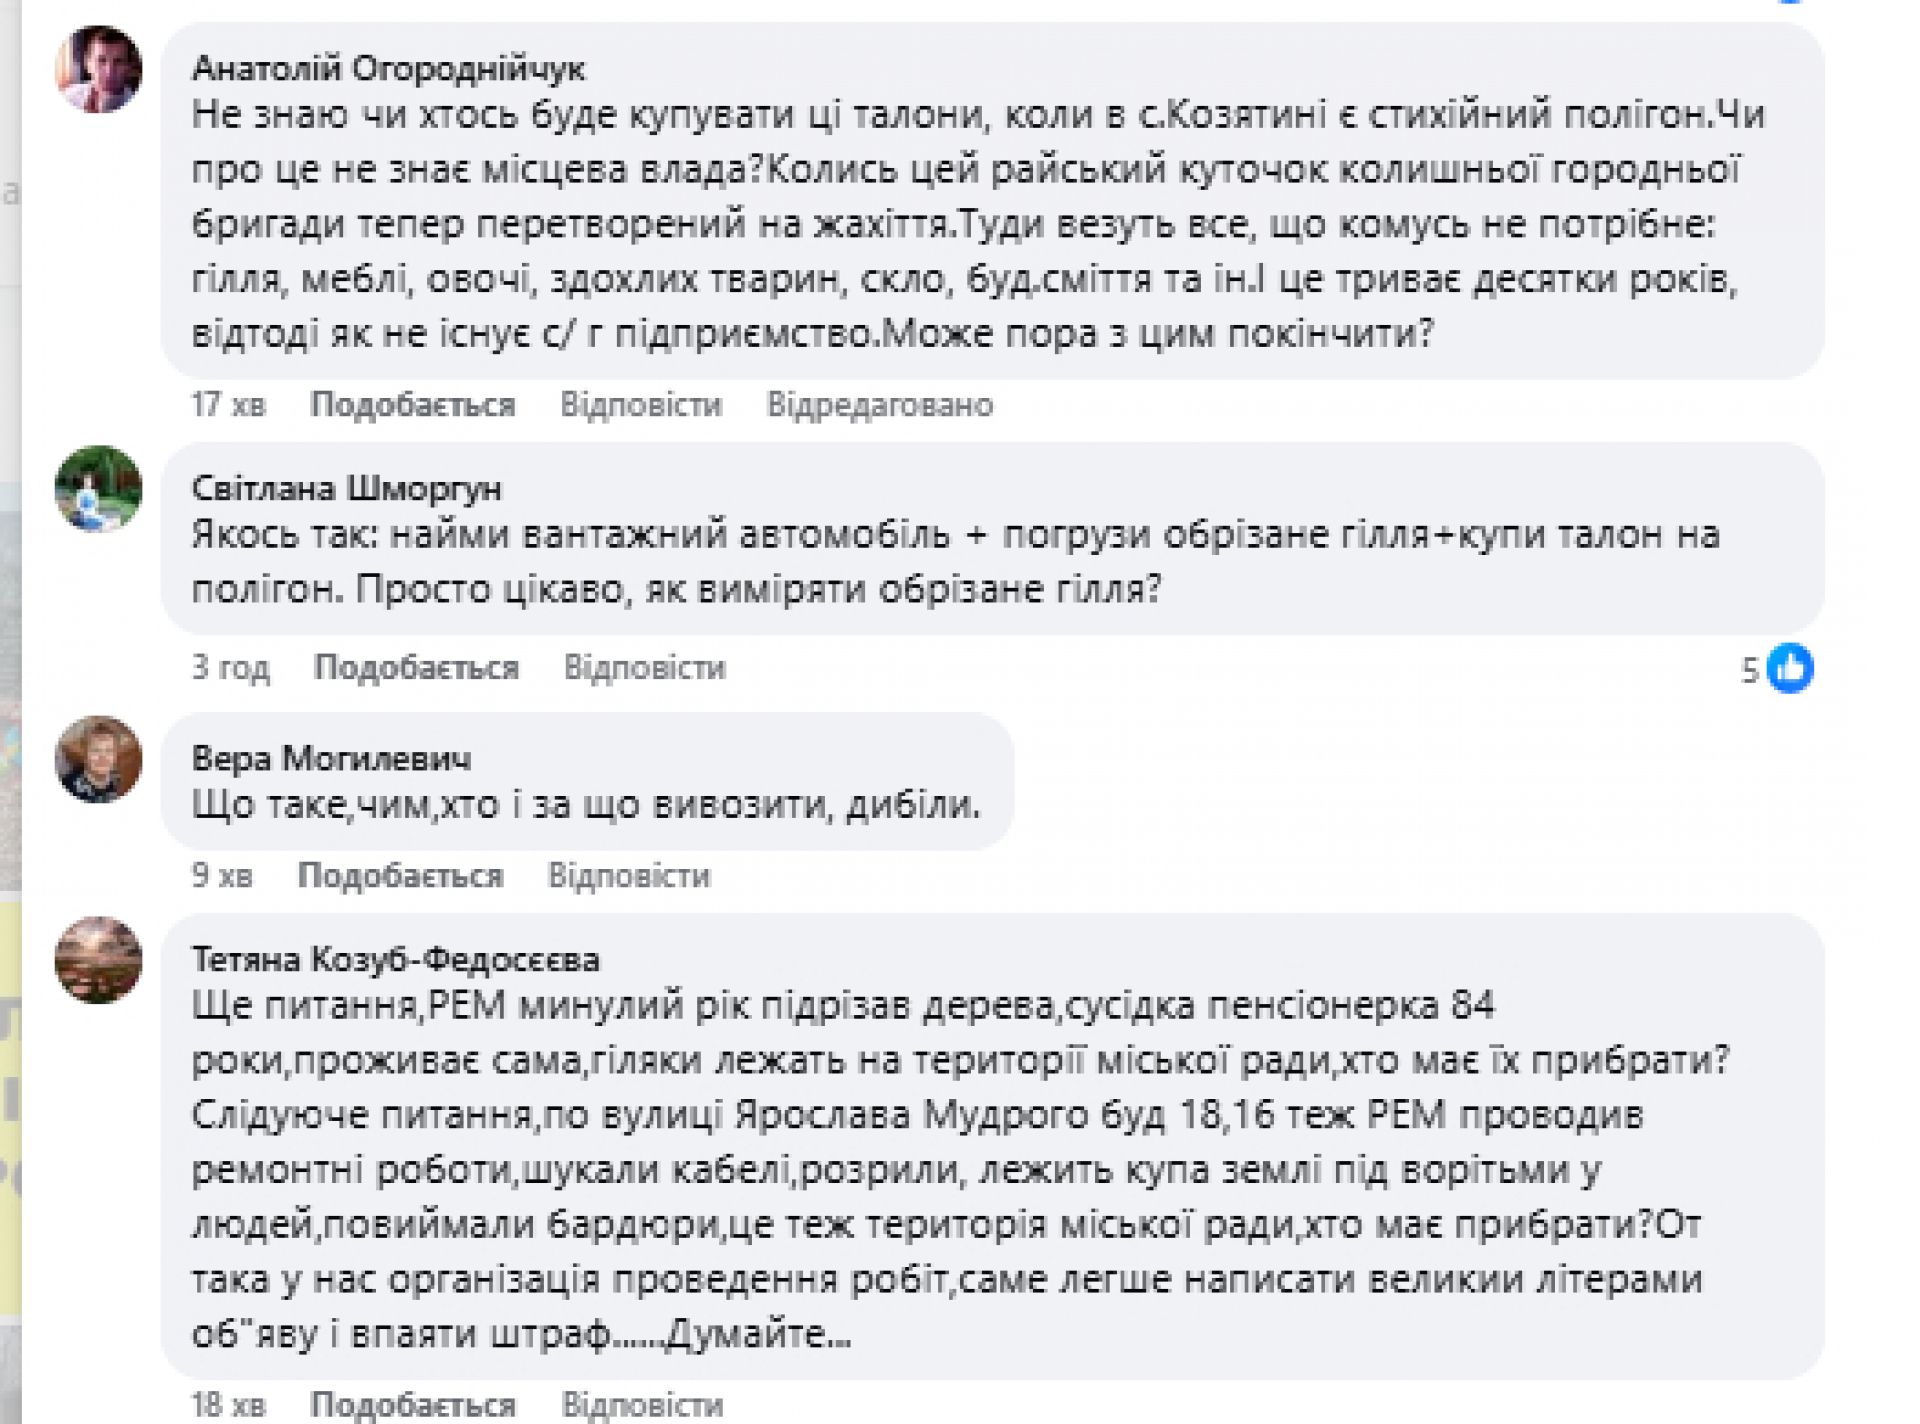Viewport: 1920px width, 1424px height.
Task: Like Світлана Шморгун's comment
Action: pyautogui.click(x=416, y=668)
